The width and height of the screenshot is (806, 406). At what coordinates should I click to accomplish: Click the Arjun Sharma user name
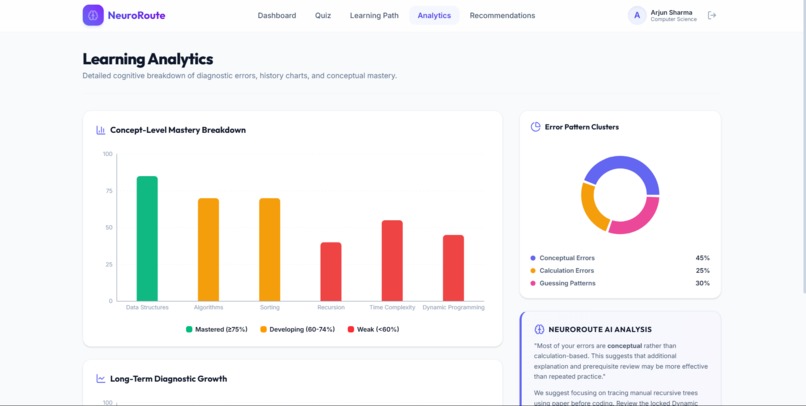pyautogui.click(x=671, y=12)
